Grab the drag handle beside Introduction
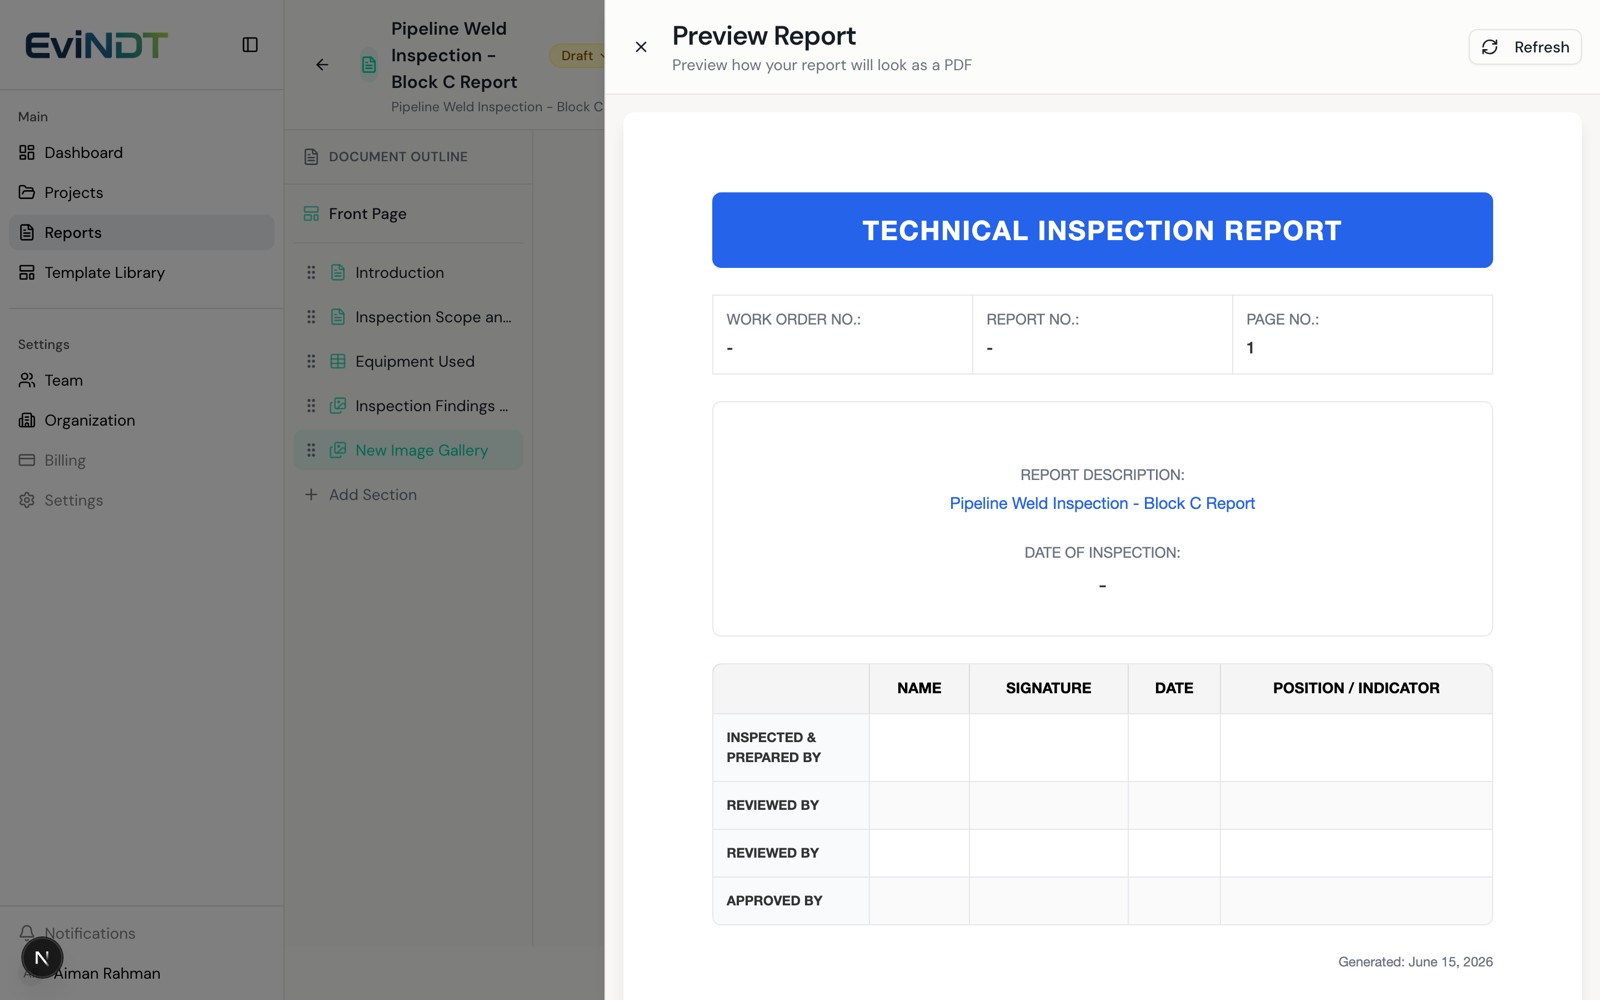This screenshot has width=1600, height=1000. point(311,273)
